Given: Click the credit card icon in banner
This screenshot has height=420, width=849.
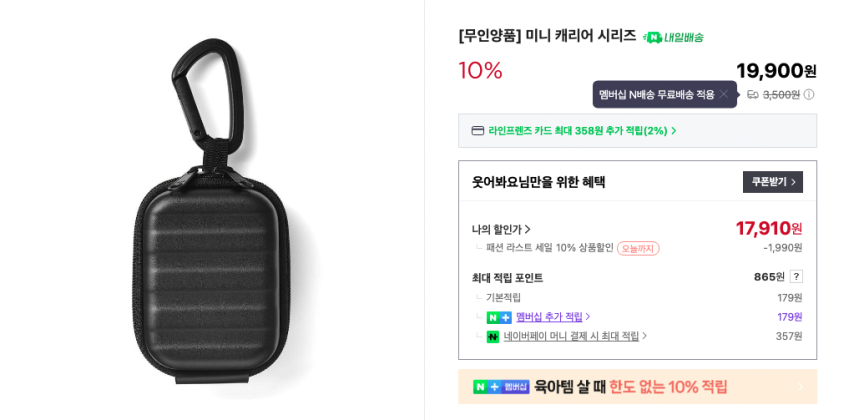Looking at the screenshot, I should (x=478, y=131).
